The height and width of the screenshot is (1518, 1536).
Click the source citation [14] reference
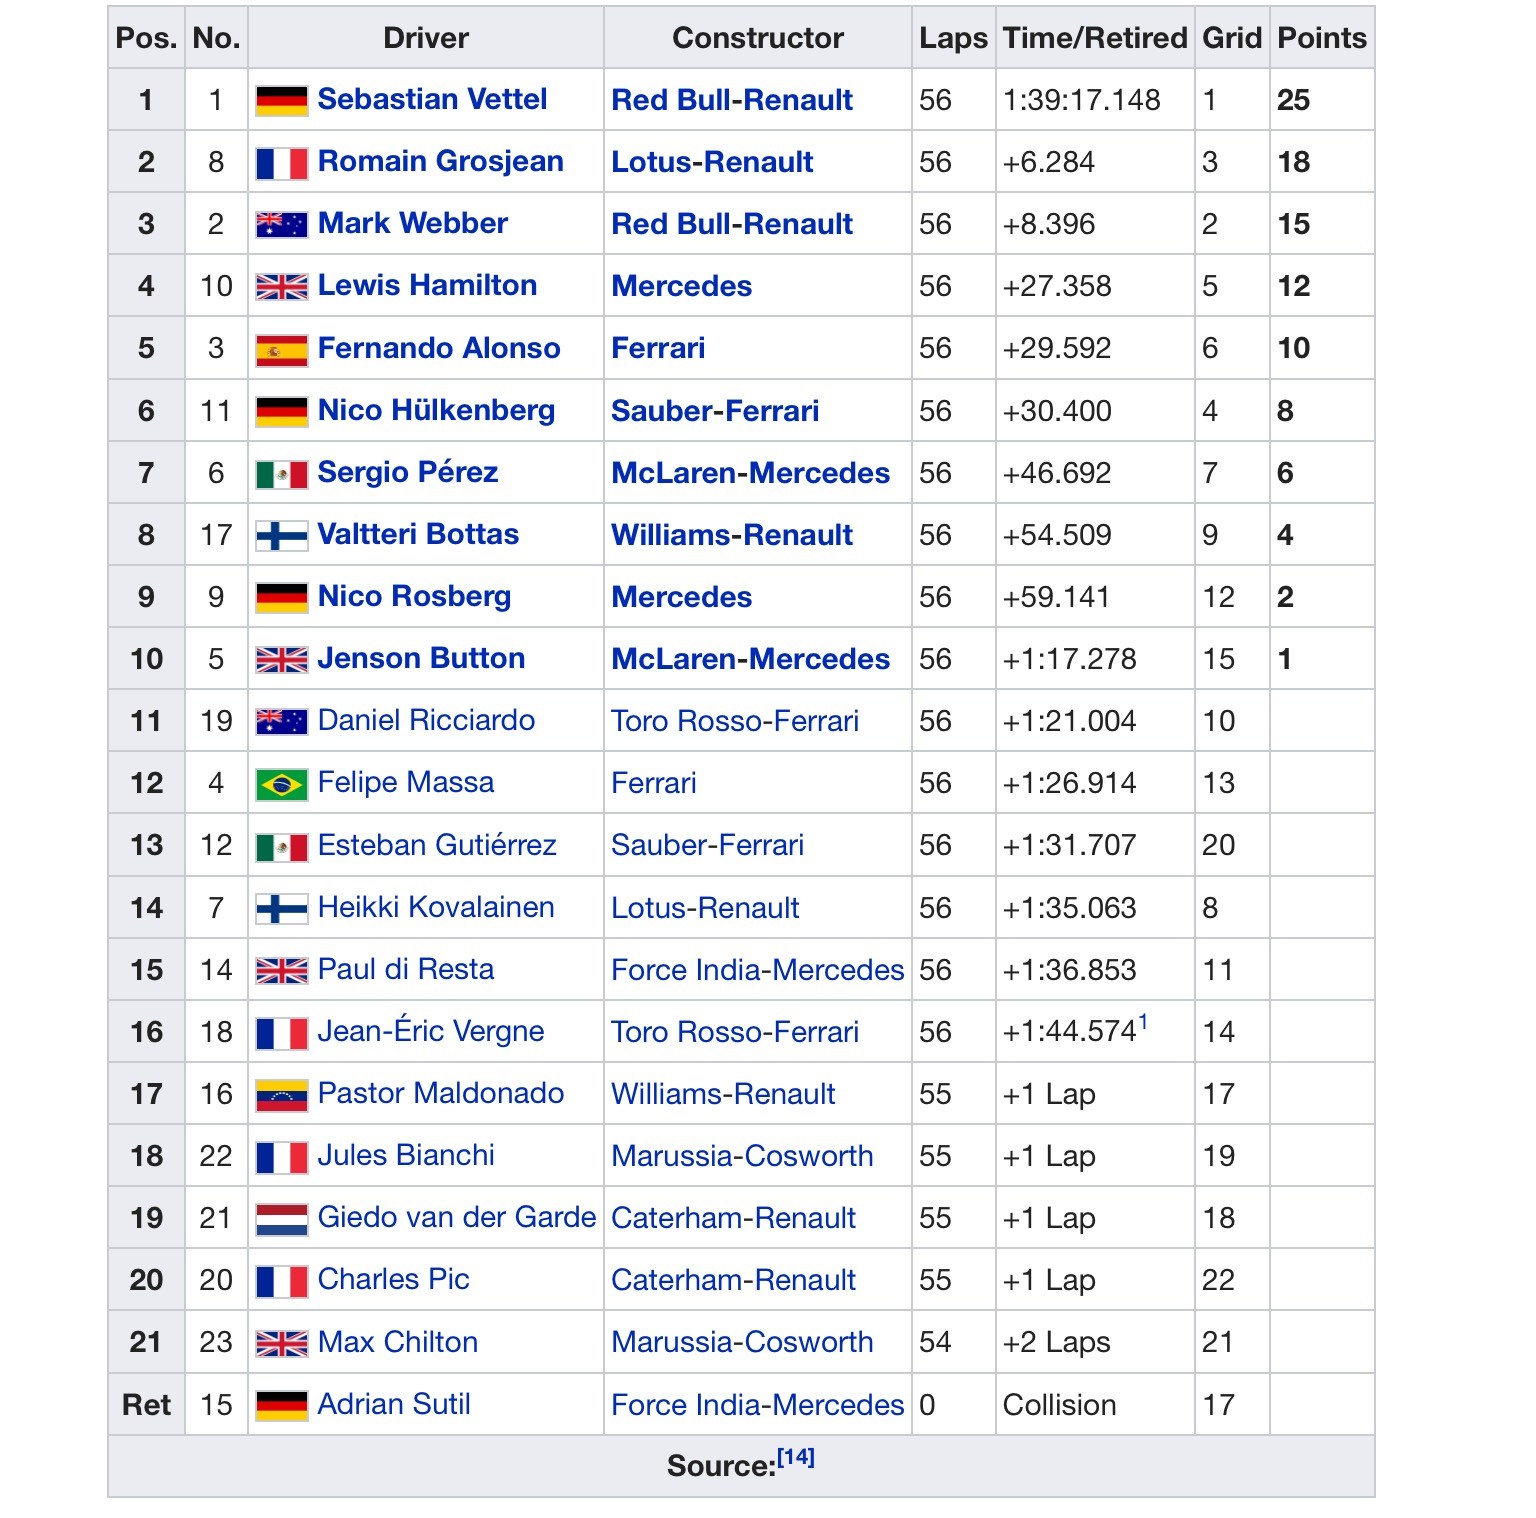tap(796, 1457)
